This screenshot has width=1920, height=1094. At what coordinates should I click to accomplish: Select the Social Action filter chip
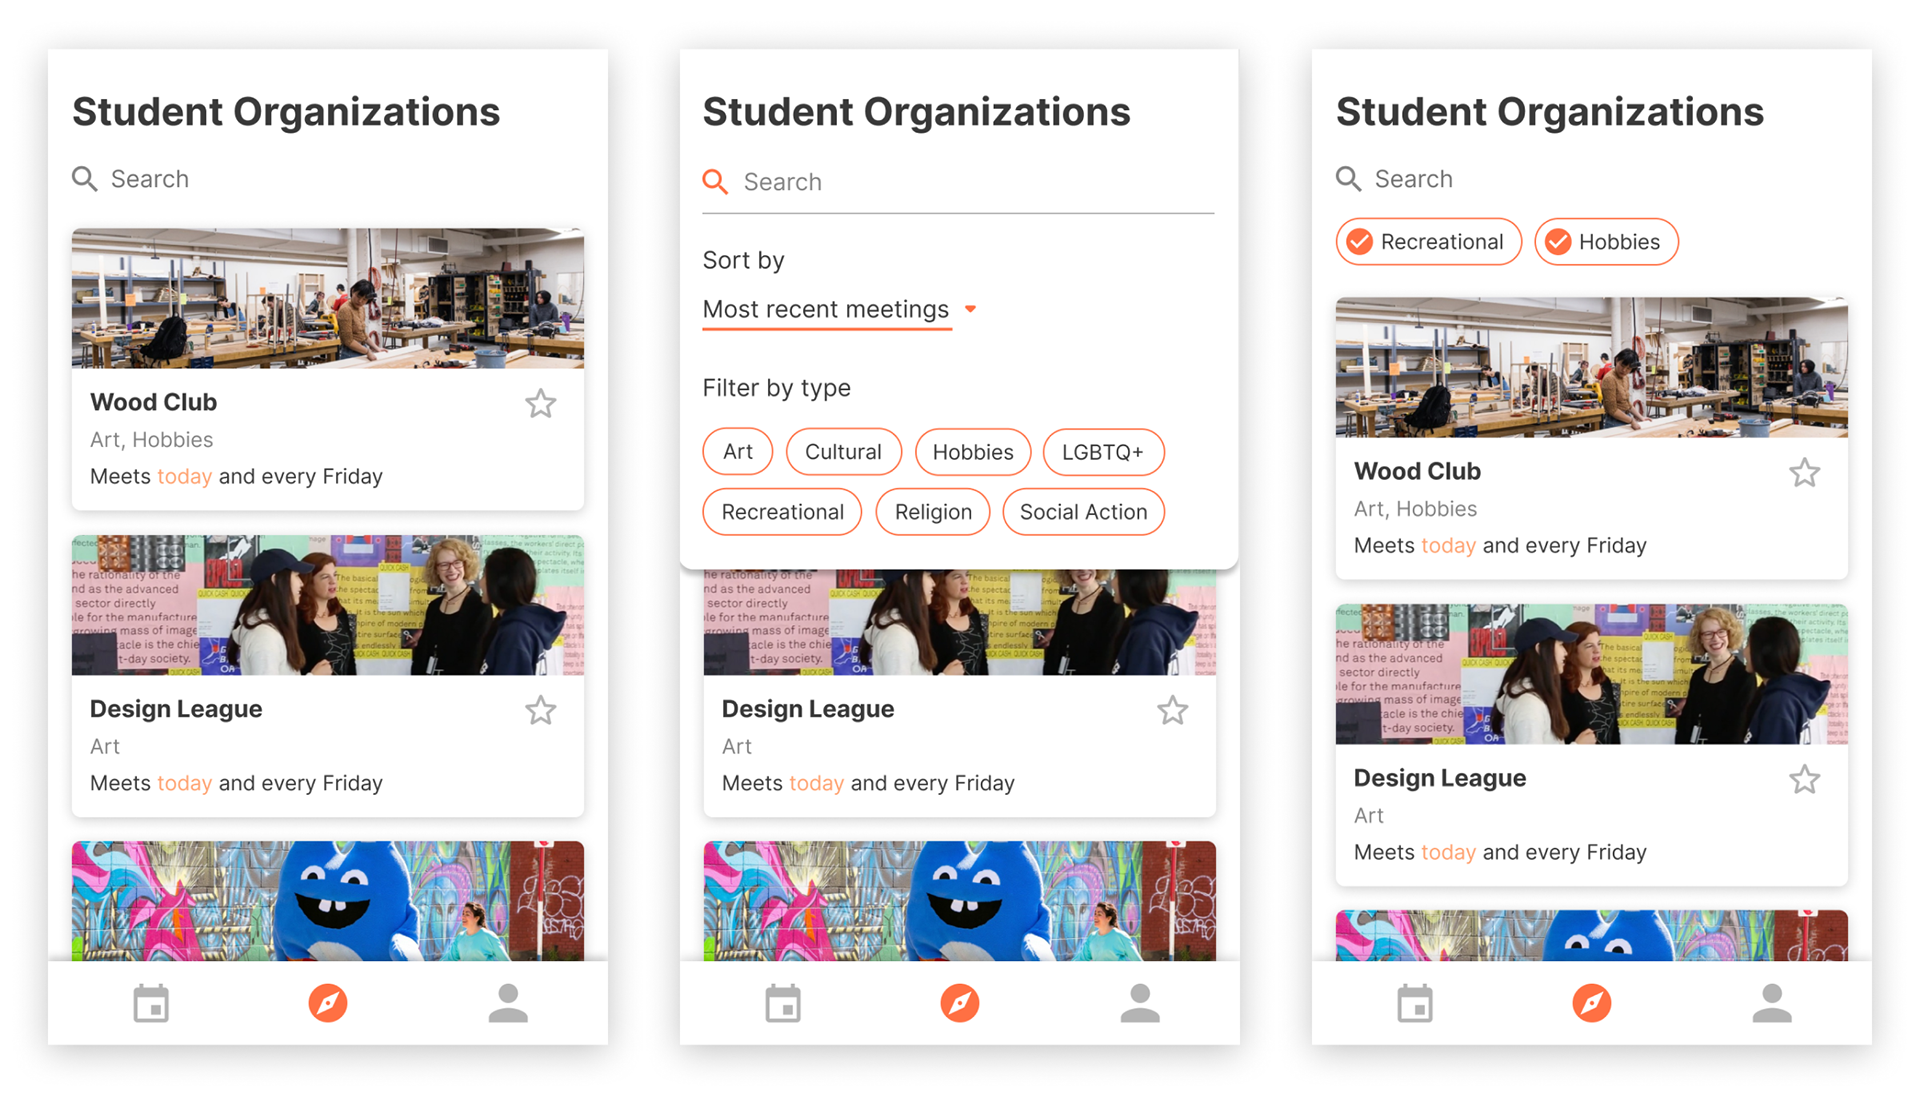[x=1083, y=512]
